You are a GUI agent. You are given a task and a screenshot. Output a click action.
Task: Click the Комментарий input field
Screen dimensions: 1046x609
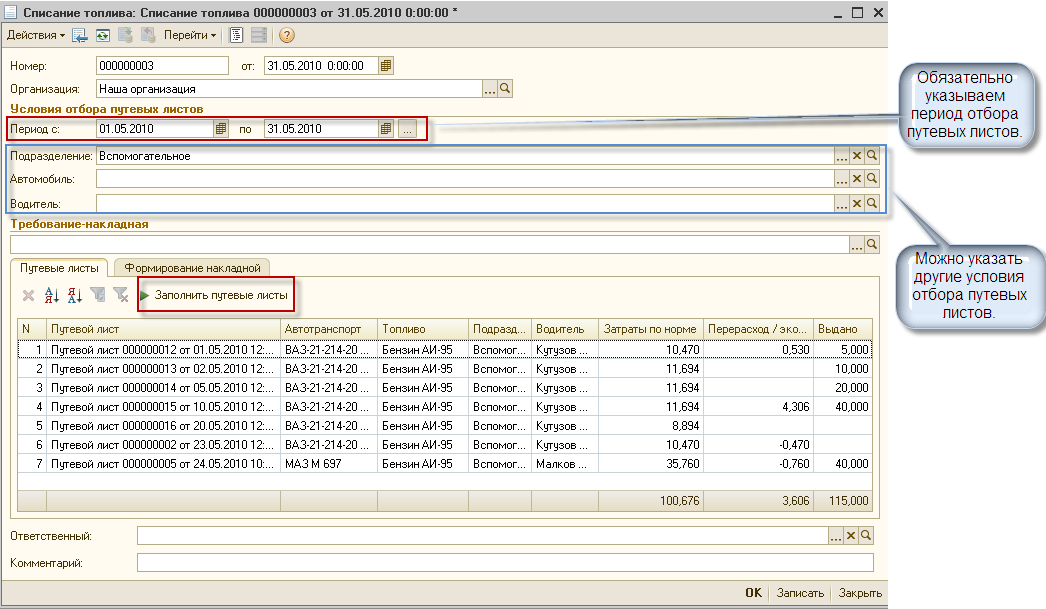(505, 563)
